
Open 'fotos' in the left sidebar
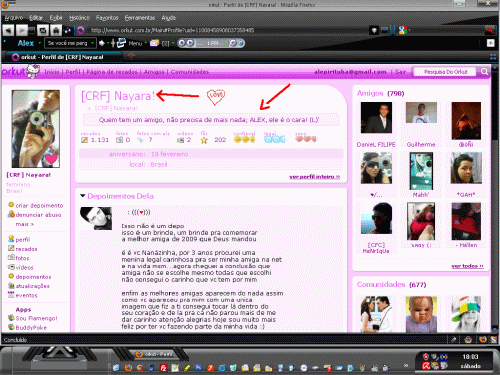pyautogui.click(x=22, y=258)
